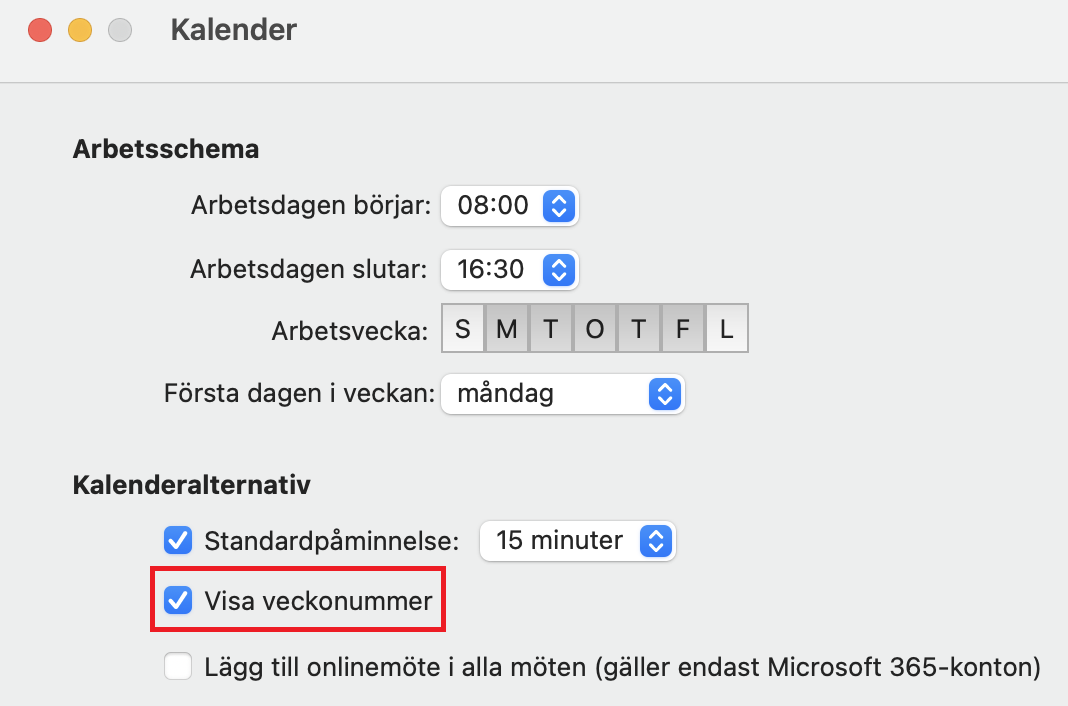This screenshot has width=1068, height=706.
Task: Open the 15 minuter reminder dropdown
Action: 655,541
